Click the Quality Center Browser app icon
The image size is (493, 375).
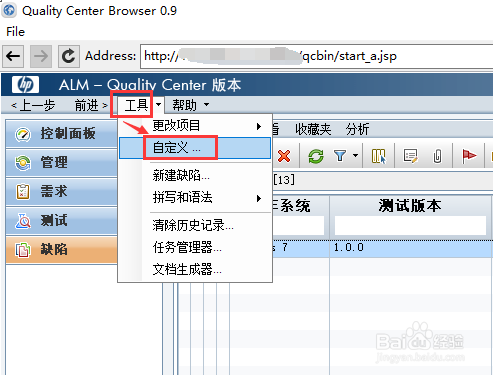(9, 11)
